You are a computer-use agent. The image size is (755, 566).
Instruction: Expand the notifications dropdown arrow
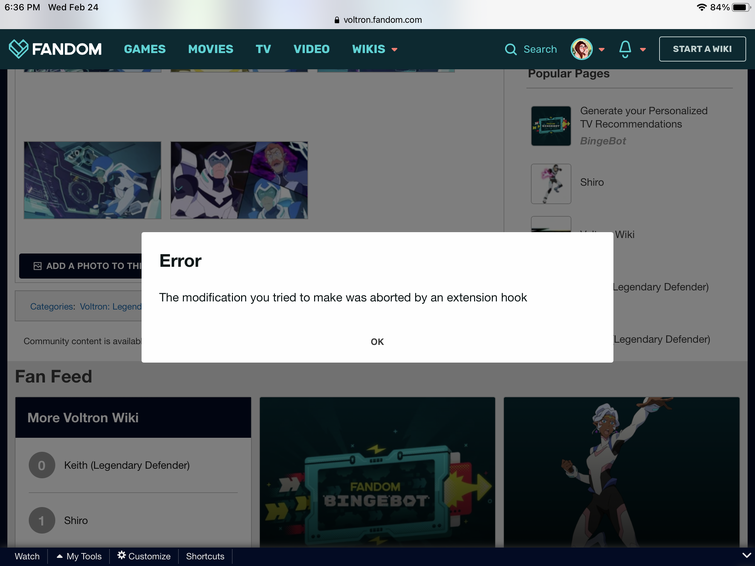click(x=643, y=49)
